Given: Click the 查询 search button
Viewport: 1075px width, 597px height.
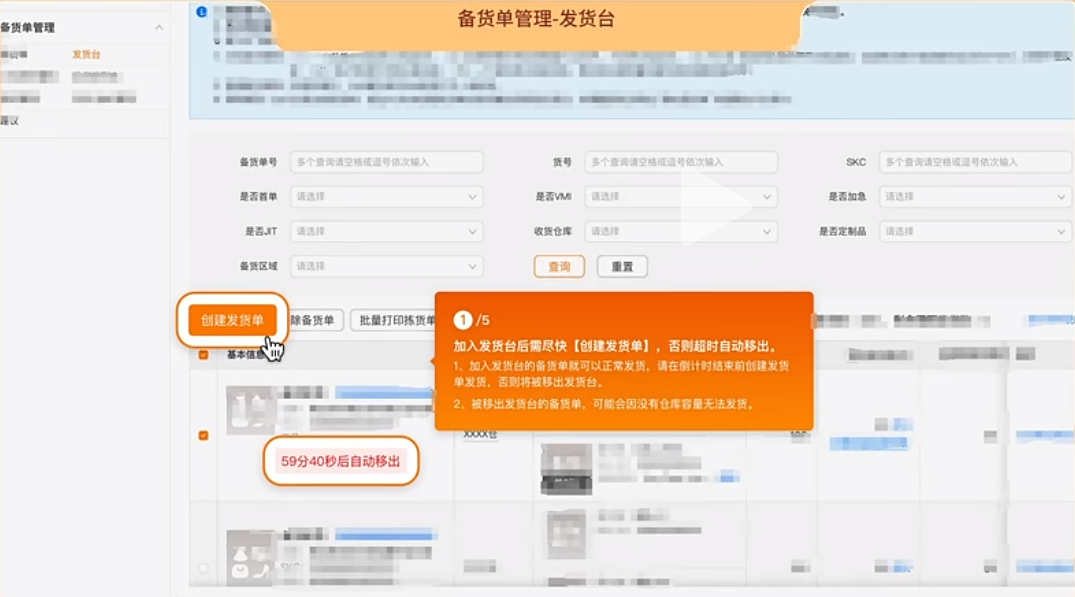Looking at the screenshot, I should coord(559,267).
